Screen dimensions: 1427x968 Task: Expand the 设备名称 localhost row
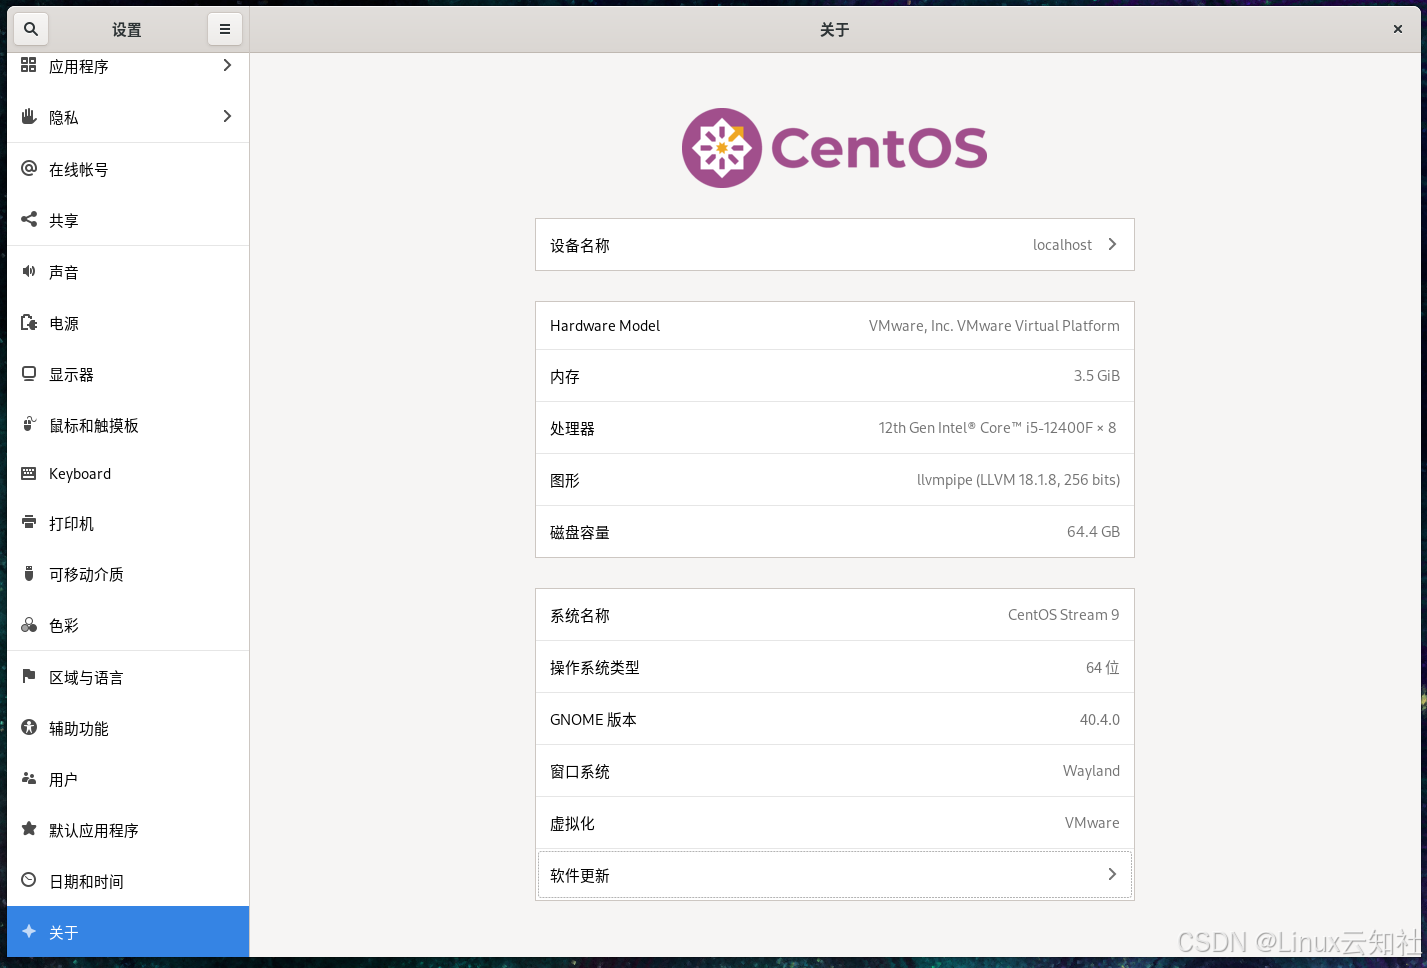pyautogui.click(x=834, y=244)
